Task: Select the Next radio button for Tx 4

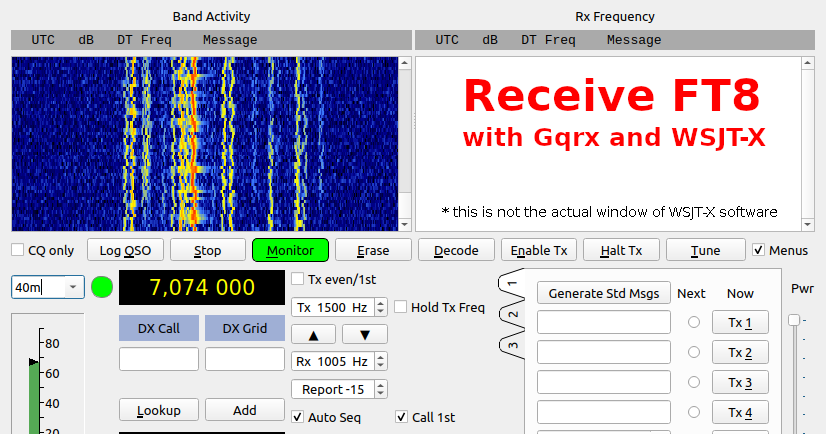Action: (x=694, y=412)
